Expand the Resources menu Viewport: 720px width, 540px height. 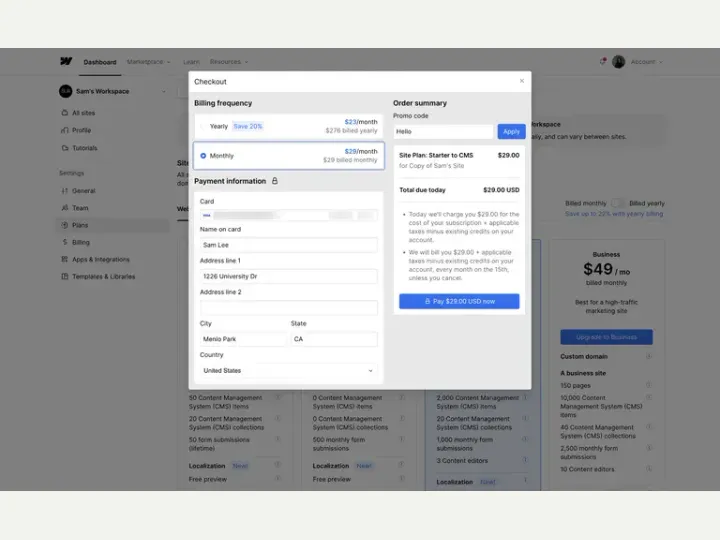[x=229, y=62]
